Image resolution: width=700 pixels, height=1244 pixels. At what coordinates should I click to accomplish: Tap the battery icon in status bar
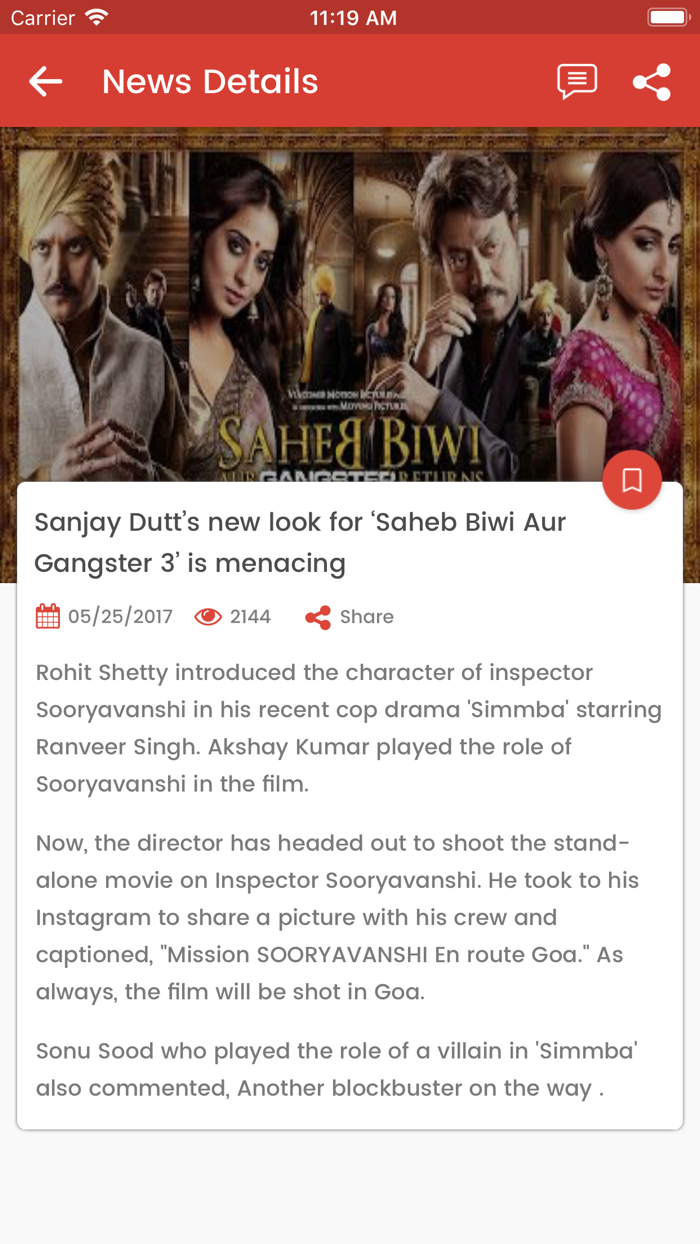667,17
